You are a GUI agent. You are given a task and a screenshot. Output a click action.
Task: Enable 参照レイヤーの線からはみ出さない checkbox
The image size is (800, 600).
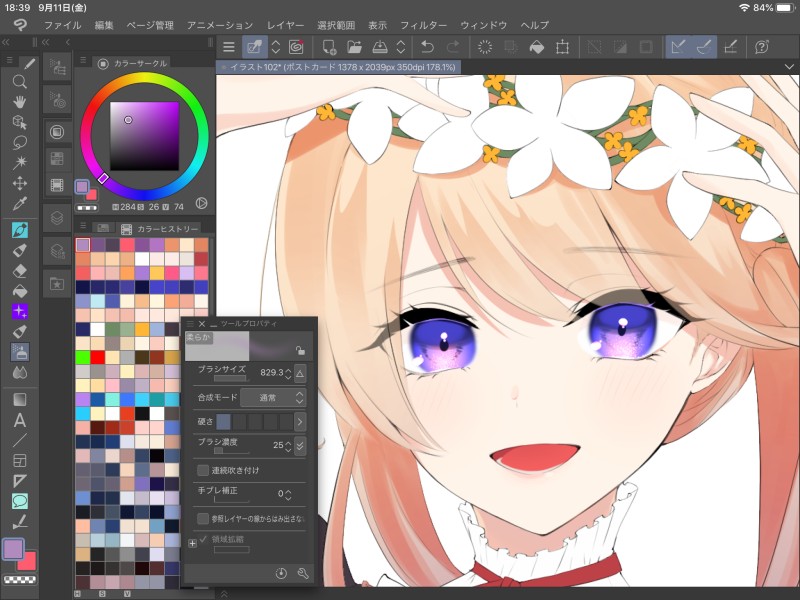pos(203,518)
